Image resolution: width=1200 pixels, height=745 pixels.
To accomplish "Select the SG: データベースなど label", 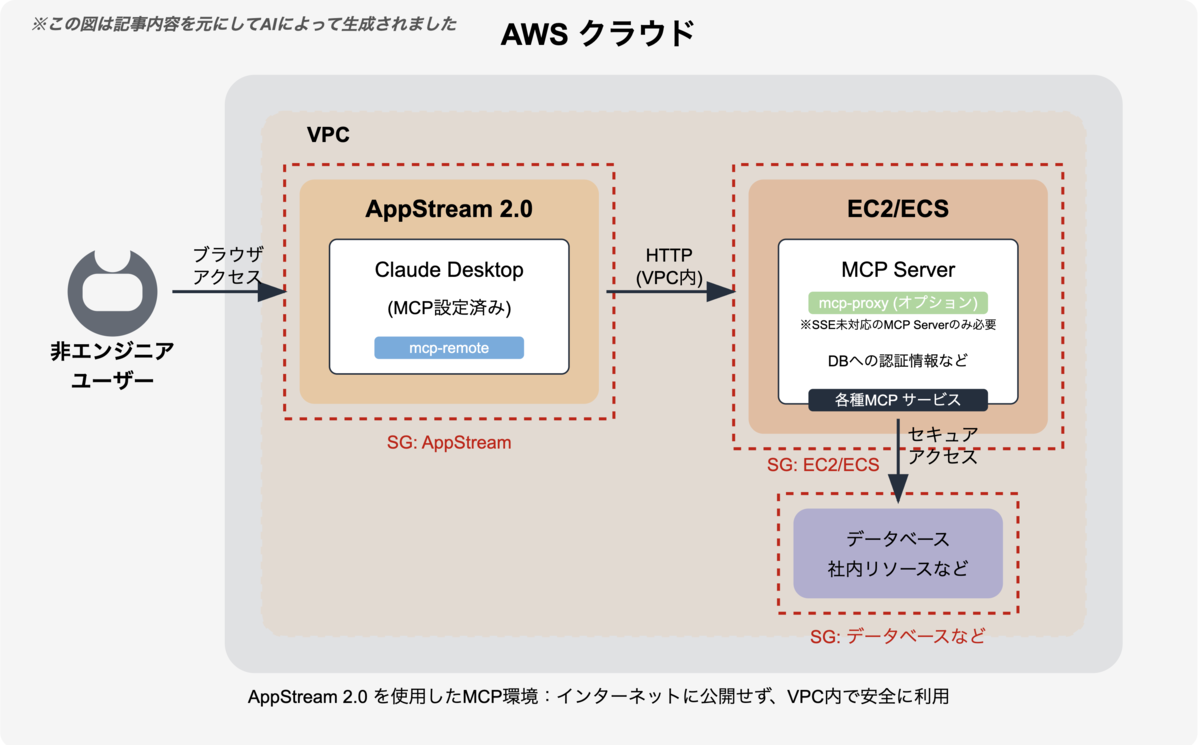I will point(897,636).
